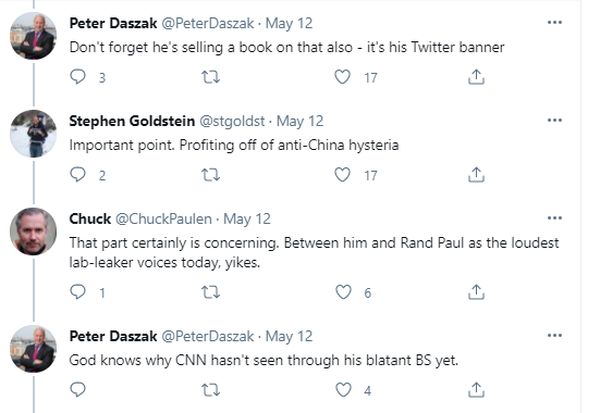Screen dimensions: 600x413
Task: Share Daszak's CNN tweet
Action: click(476, 391)
